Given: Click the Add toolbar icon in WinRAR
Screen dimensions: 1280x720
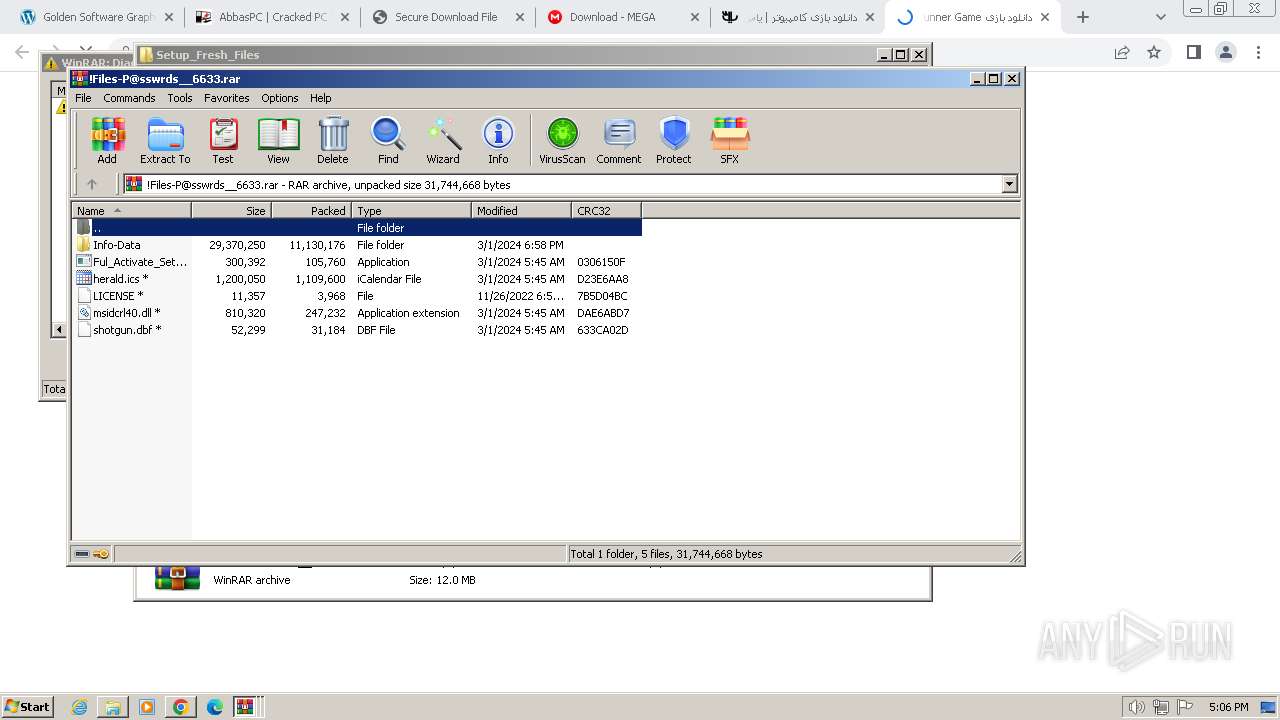Looking at the screenshot, I should point(107,140).
